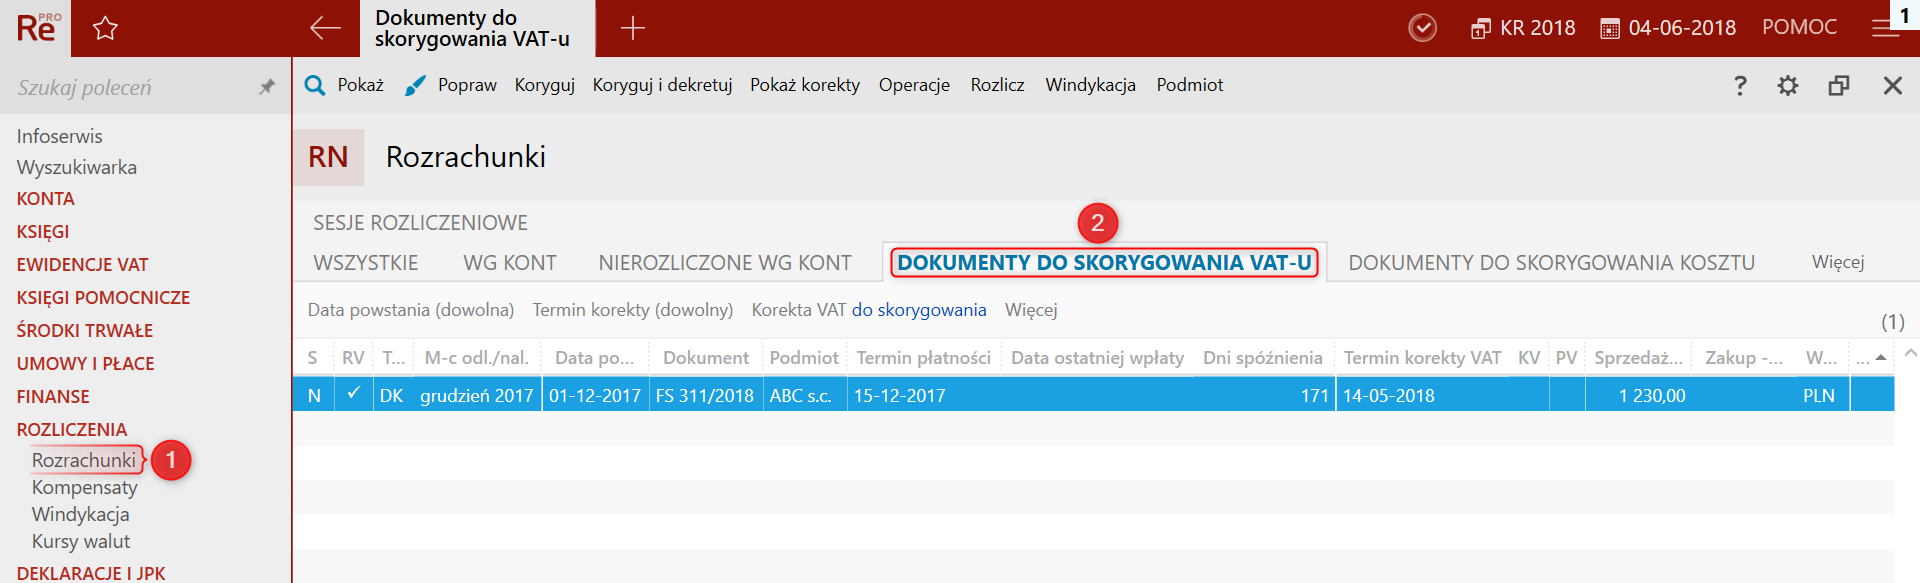Open SESJE ROZLICZENIOWE tab
Viewport: 1920px width, 583px height.
[420, 223]
